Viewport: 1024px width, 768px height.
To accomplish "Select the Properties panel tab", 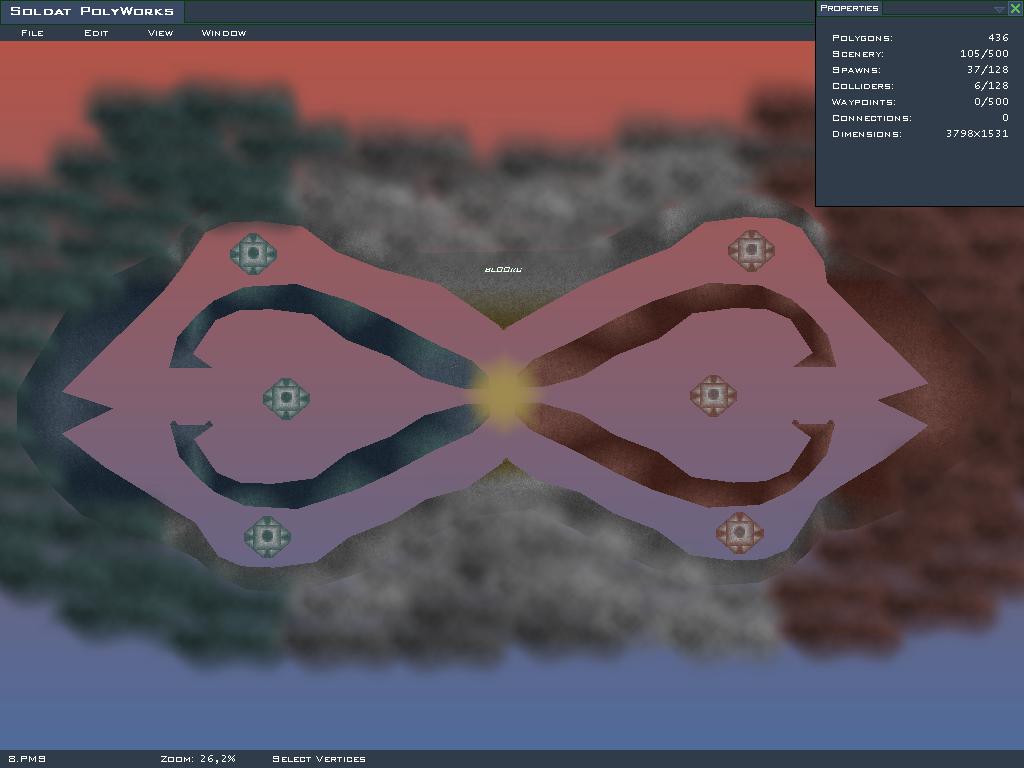I will click(x=849, y=8).
